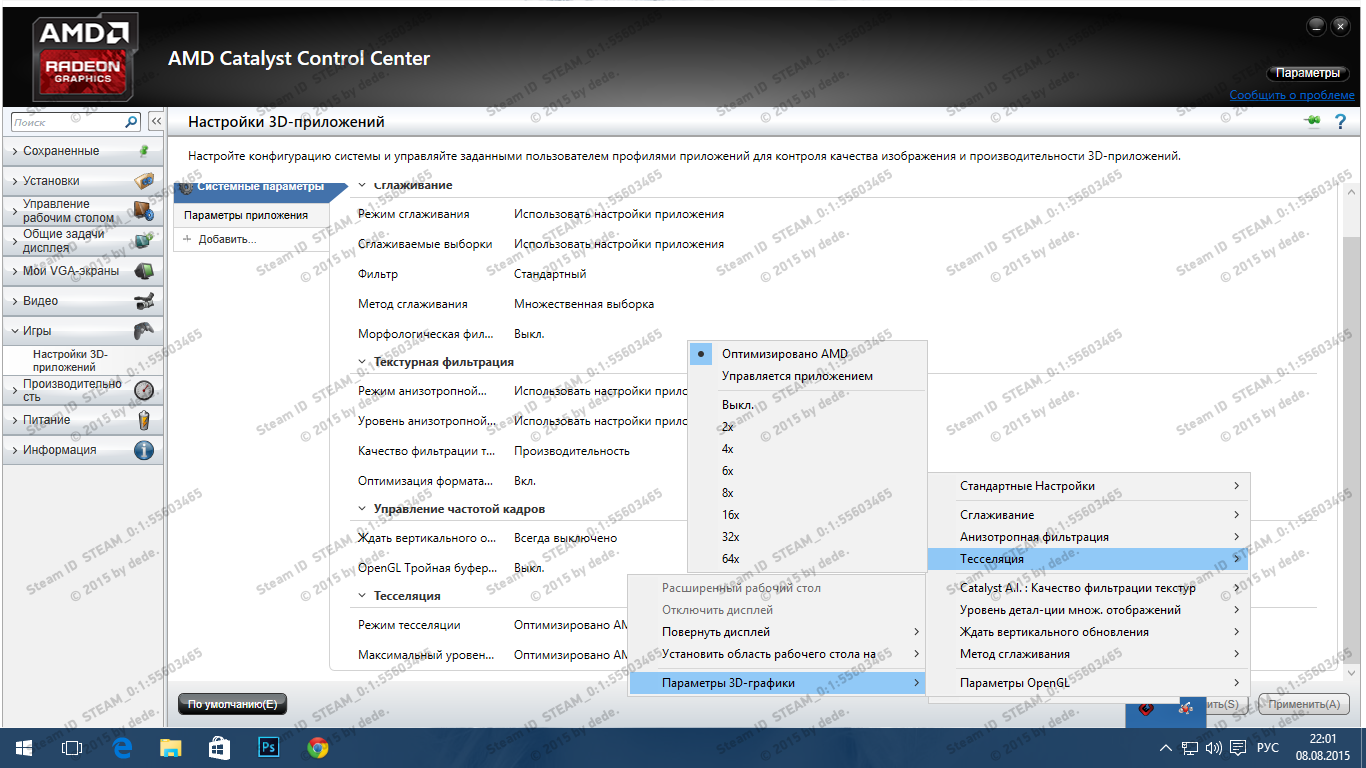Click the Применить(A) button

click(1303, 704)
